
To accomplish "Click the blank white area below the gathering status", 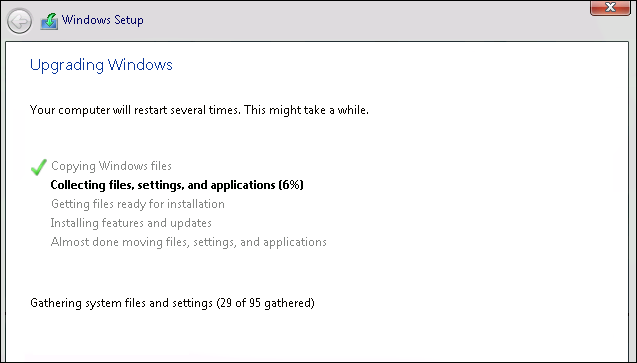I will tap(317, 337).
